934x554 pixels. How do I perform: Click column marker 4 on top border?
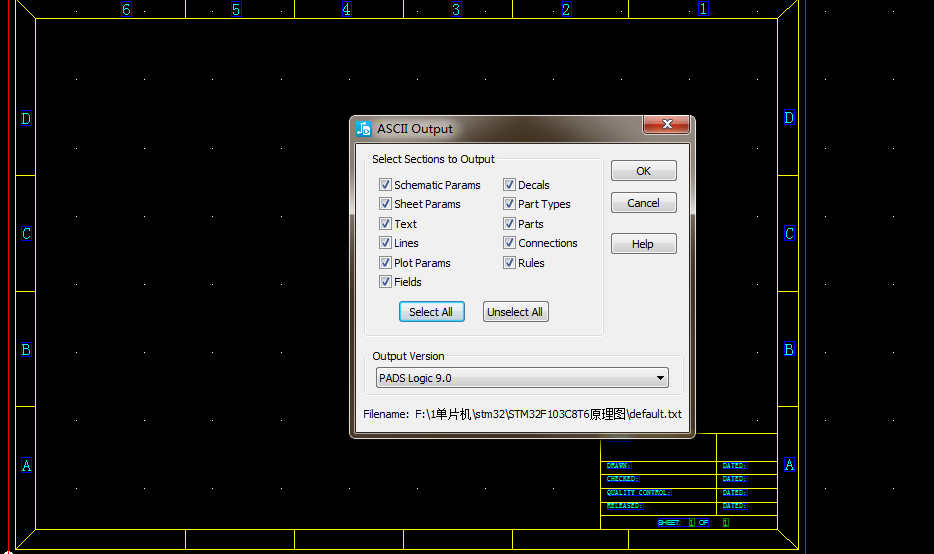pyautogui.click(x=347, y=9)
